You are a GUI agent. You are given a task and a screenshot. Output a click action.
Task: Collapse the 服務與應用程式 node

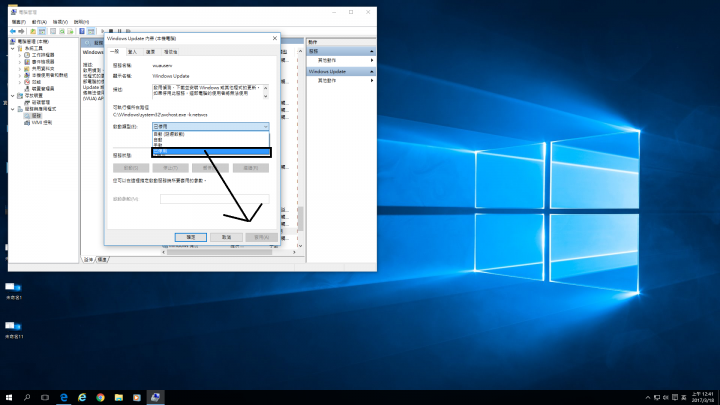[x=13, y=109]
